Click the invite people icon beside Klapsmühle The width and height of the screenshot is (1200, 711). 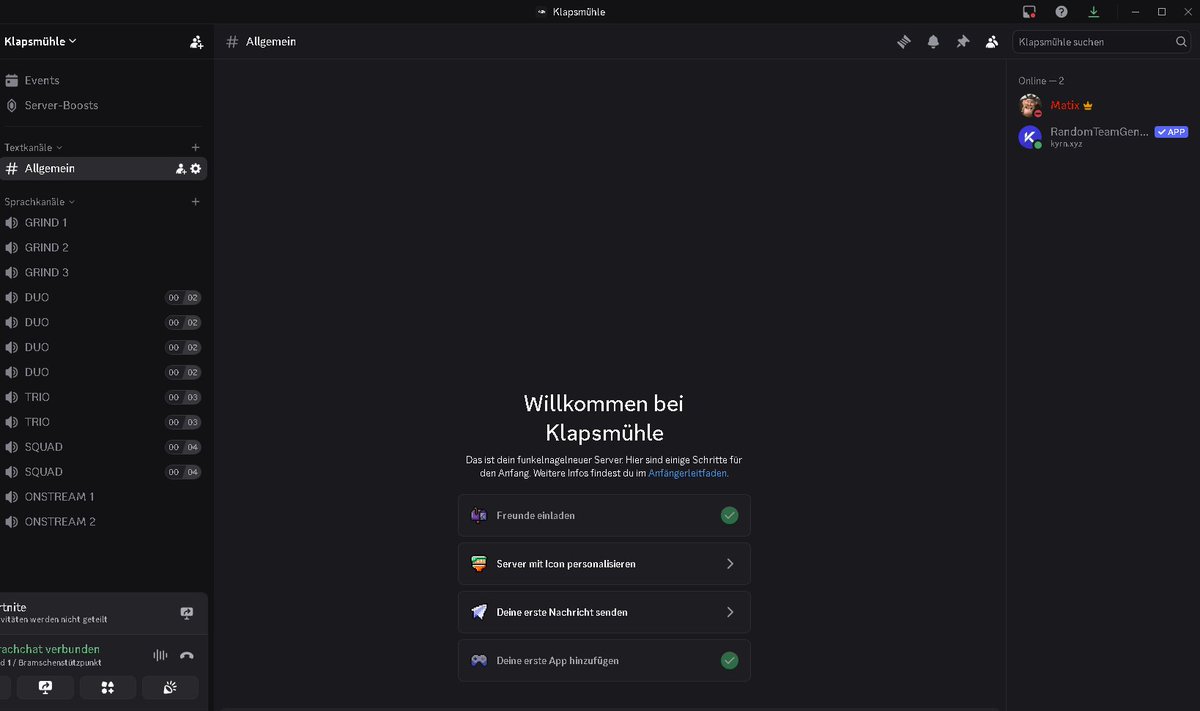[196, 42]
